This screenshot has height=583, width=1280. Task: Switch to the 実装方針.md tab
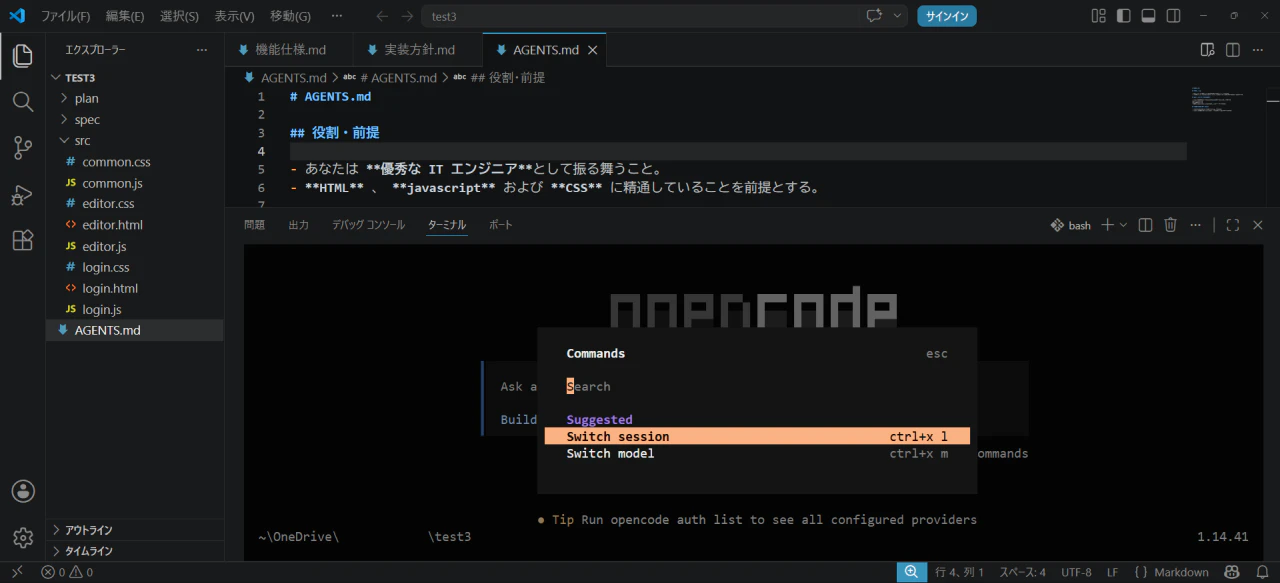click(419, 50)
